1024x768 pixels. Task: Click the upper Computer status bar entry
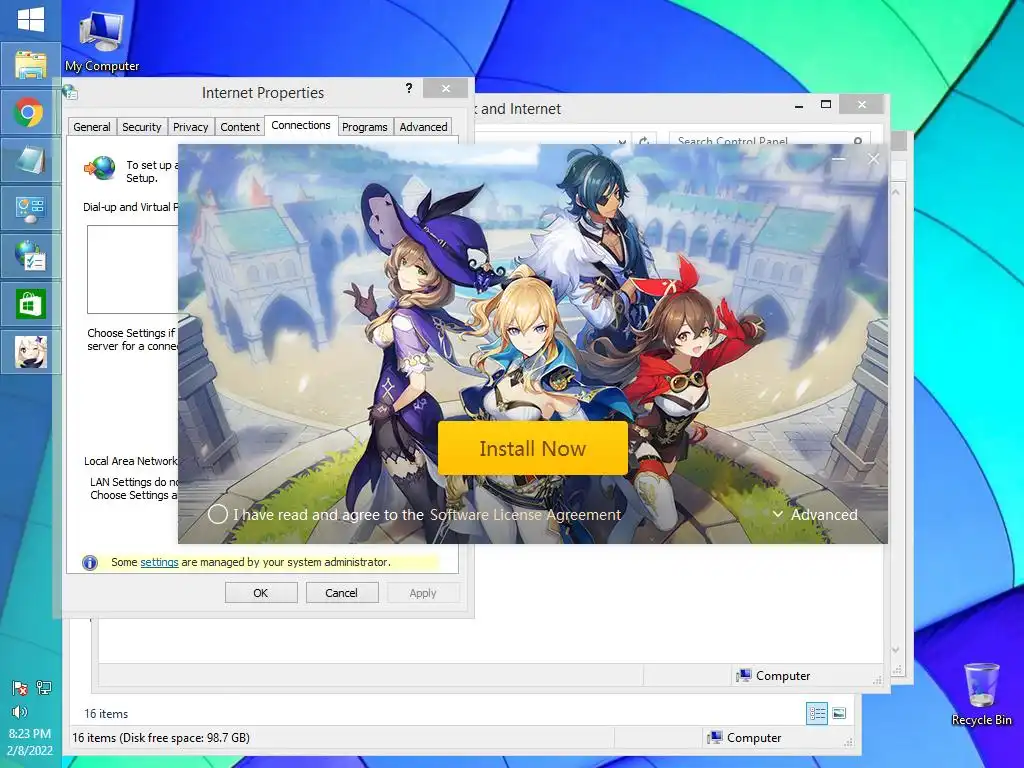click(774, 676)
